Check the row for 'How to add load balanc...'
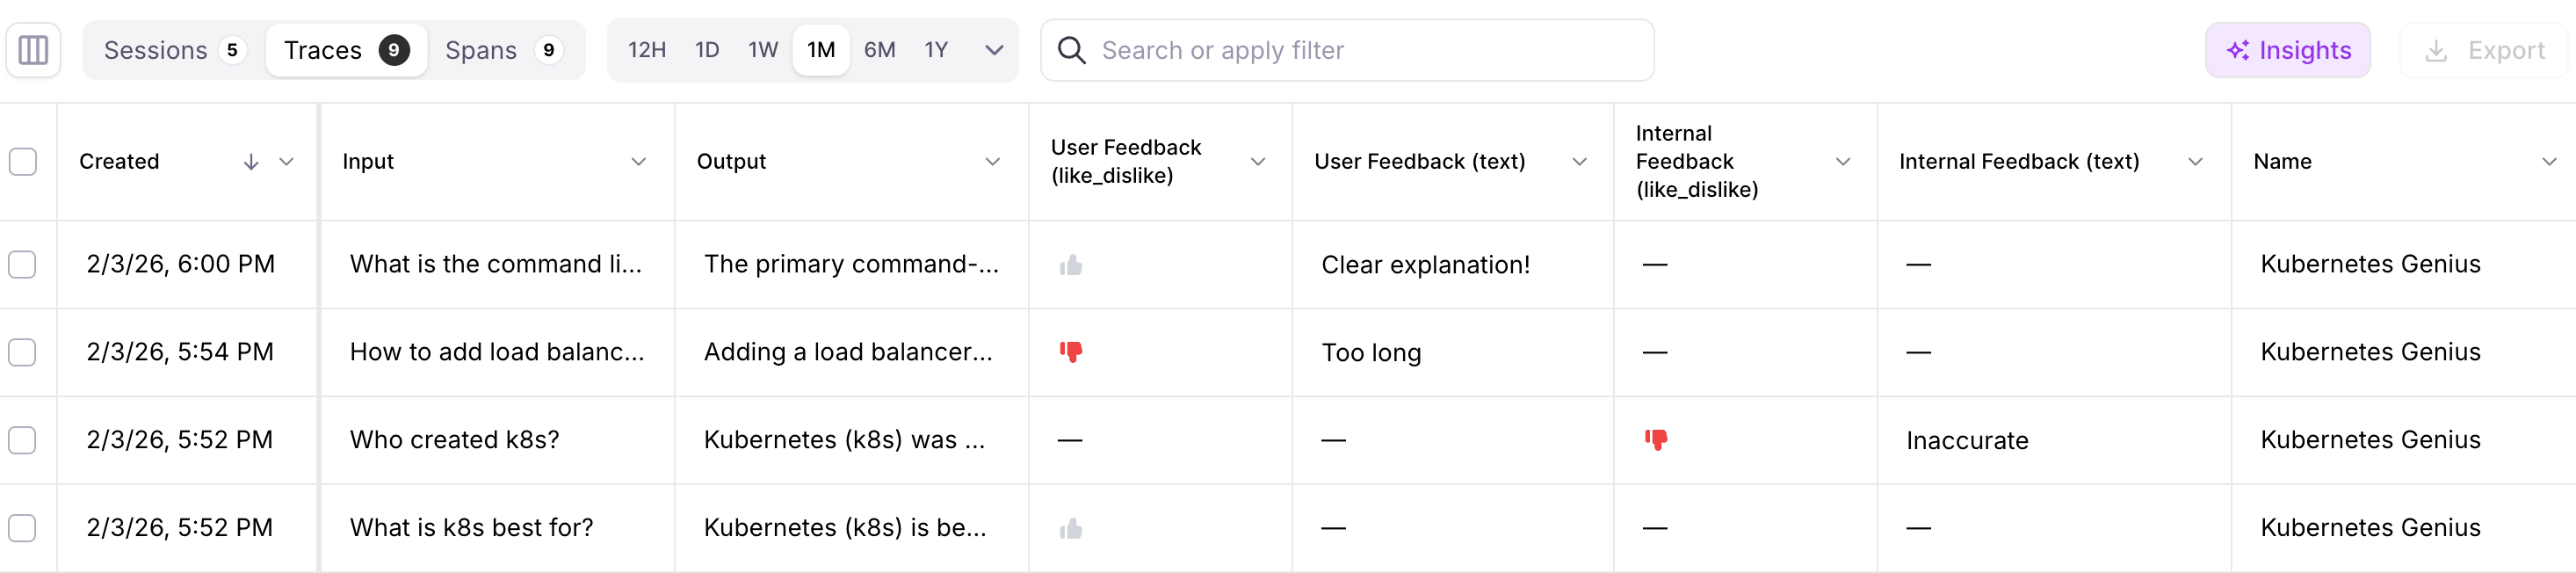 (x=22, y=352)
